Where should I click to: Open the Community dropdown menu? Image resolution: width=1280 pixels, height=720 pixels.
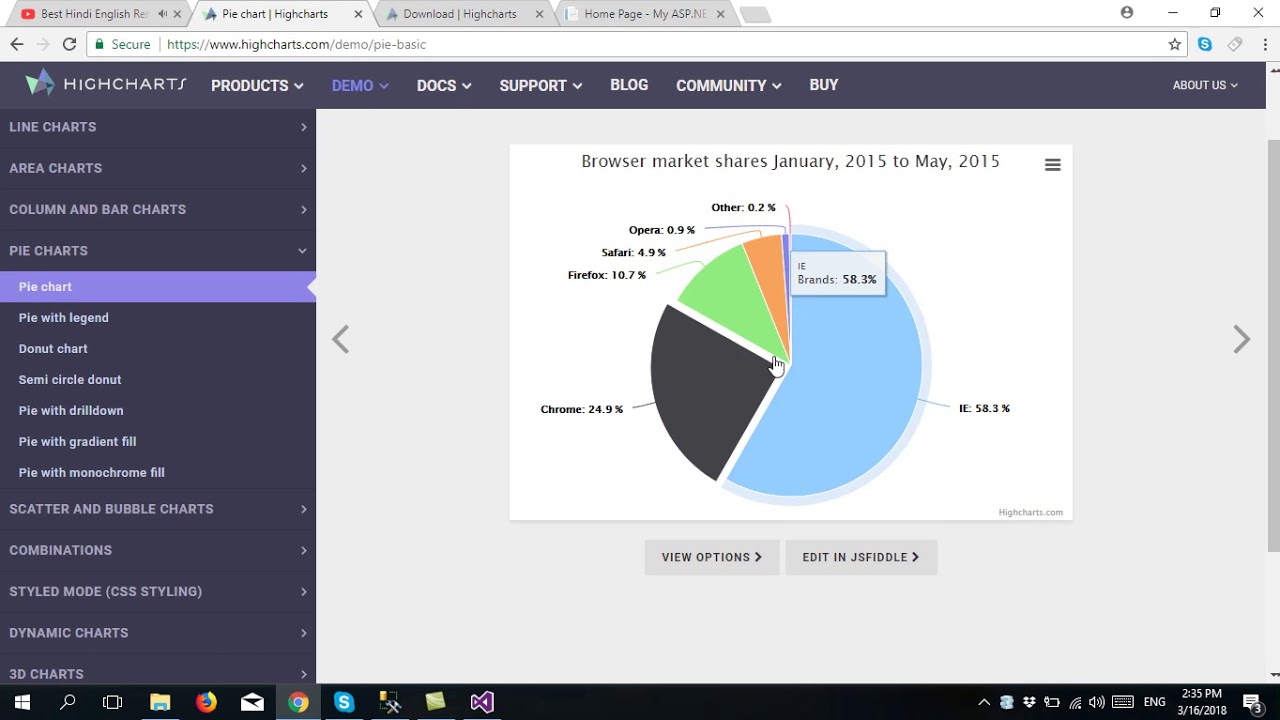[x=728, y=86]
